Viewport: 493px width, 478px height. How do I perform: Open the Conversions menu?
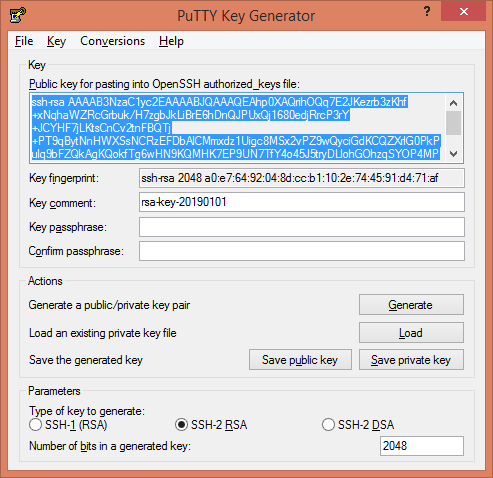(113, 41)
